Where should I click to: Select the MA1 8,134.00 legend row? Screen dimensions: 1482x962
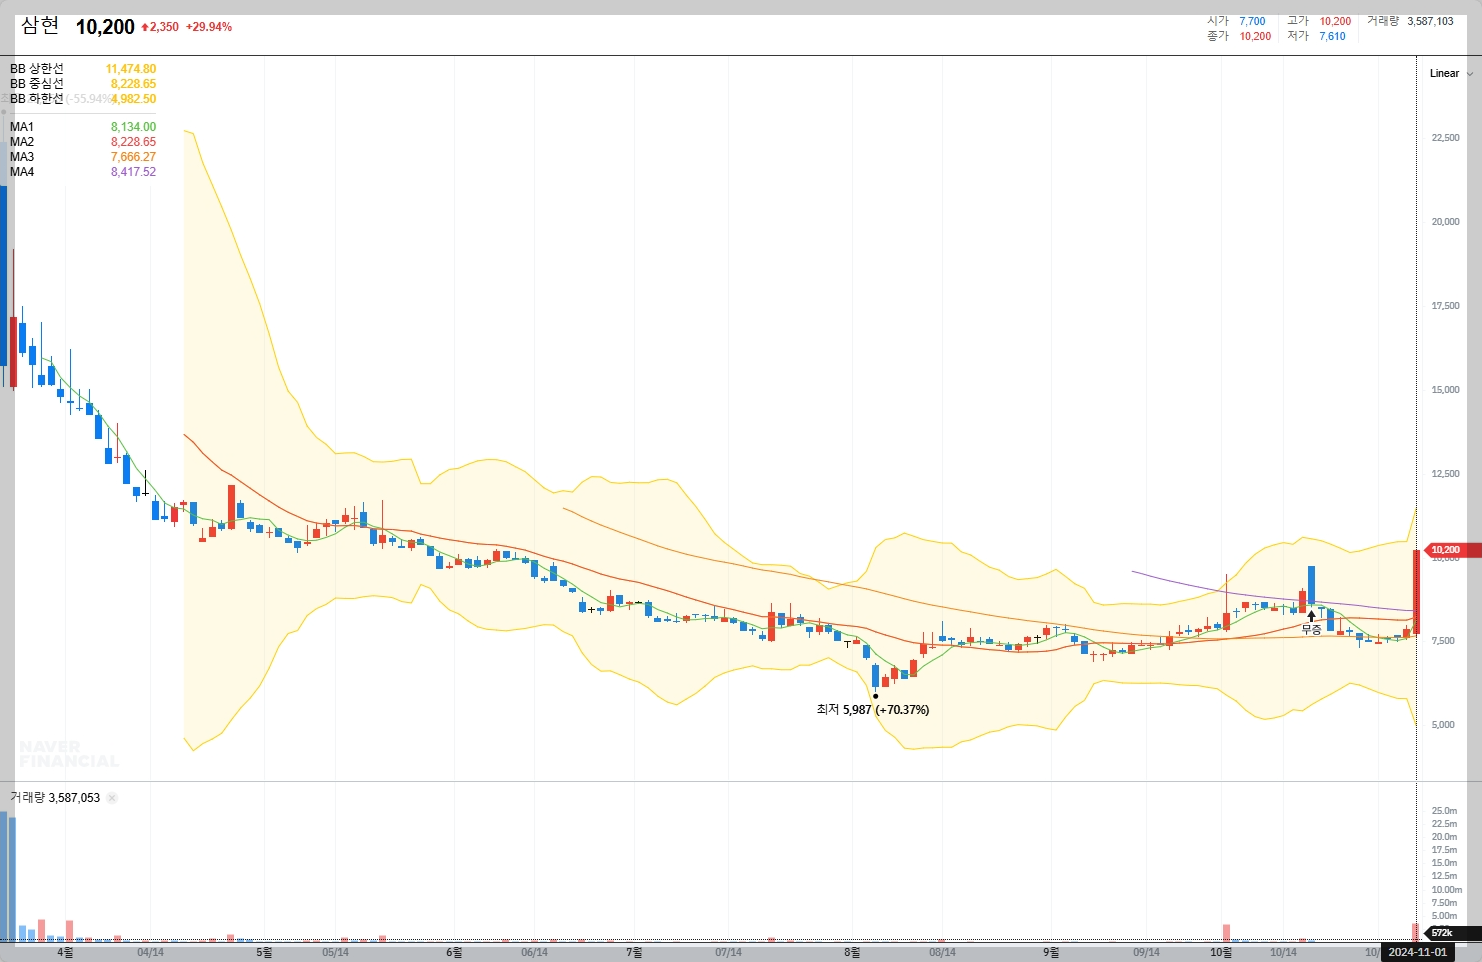[83, 127]
